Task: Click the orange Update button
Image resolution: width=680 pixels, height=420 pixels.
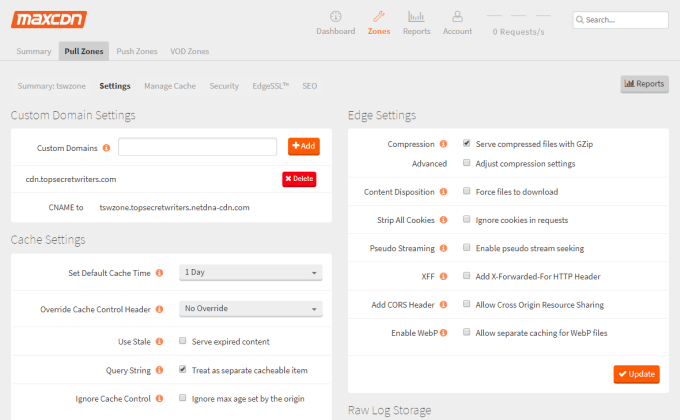Action: [637, 374]
